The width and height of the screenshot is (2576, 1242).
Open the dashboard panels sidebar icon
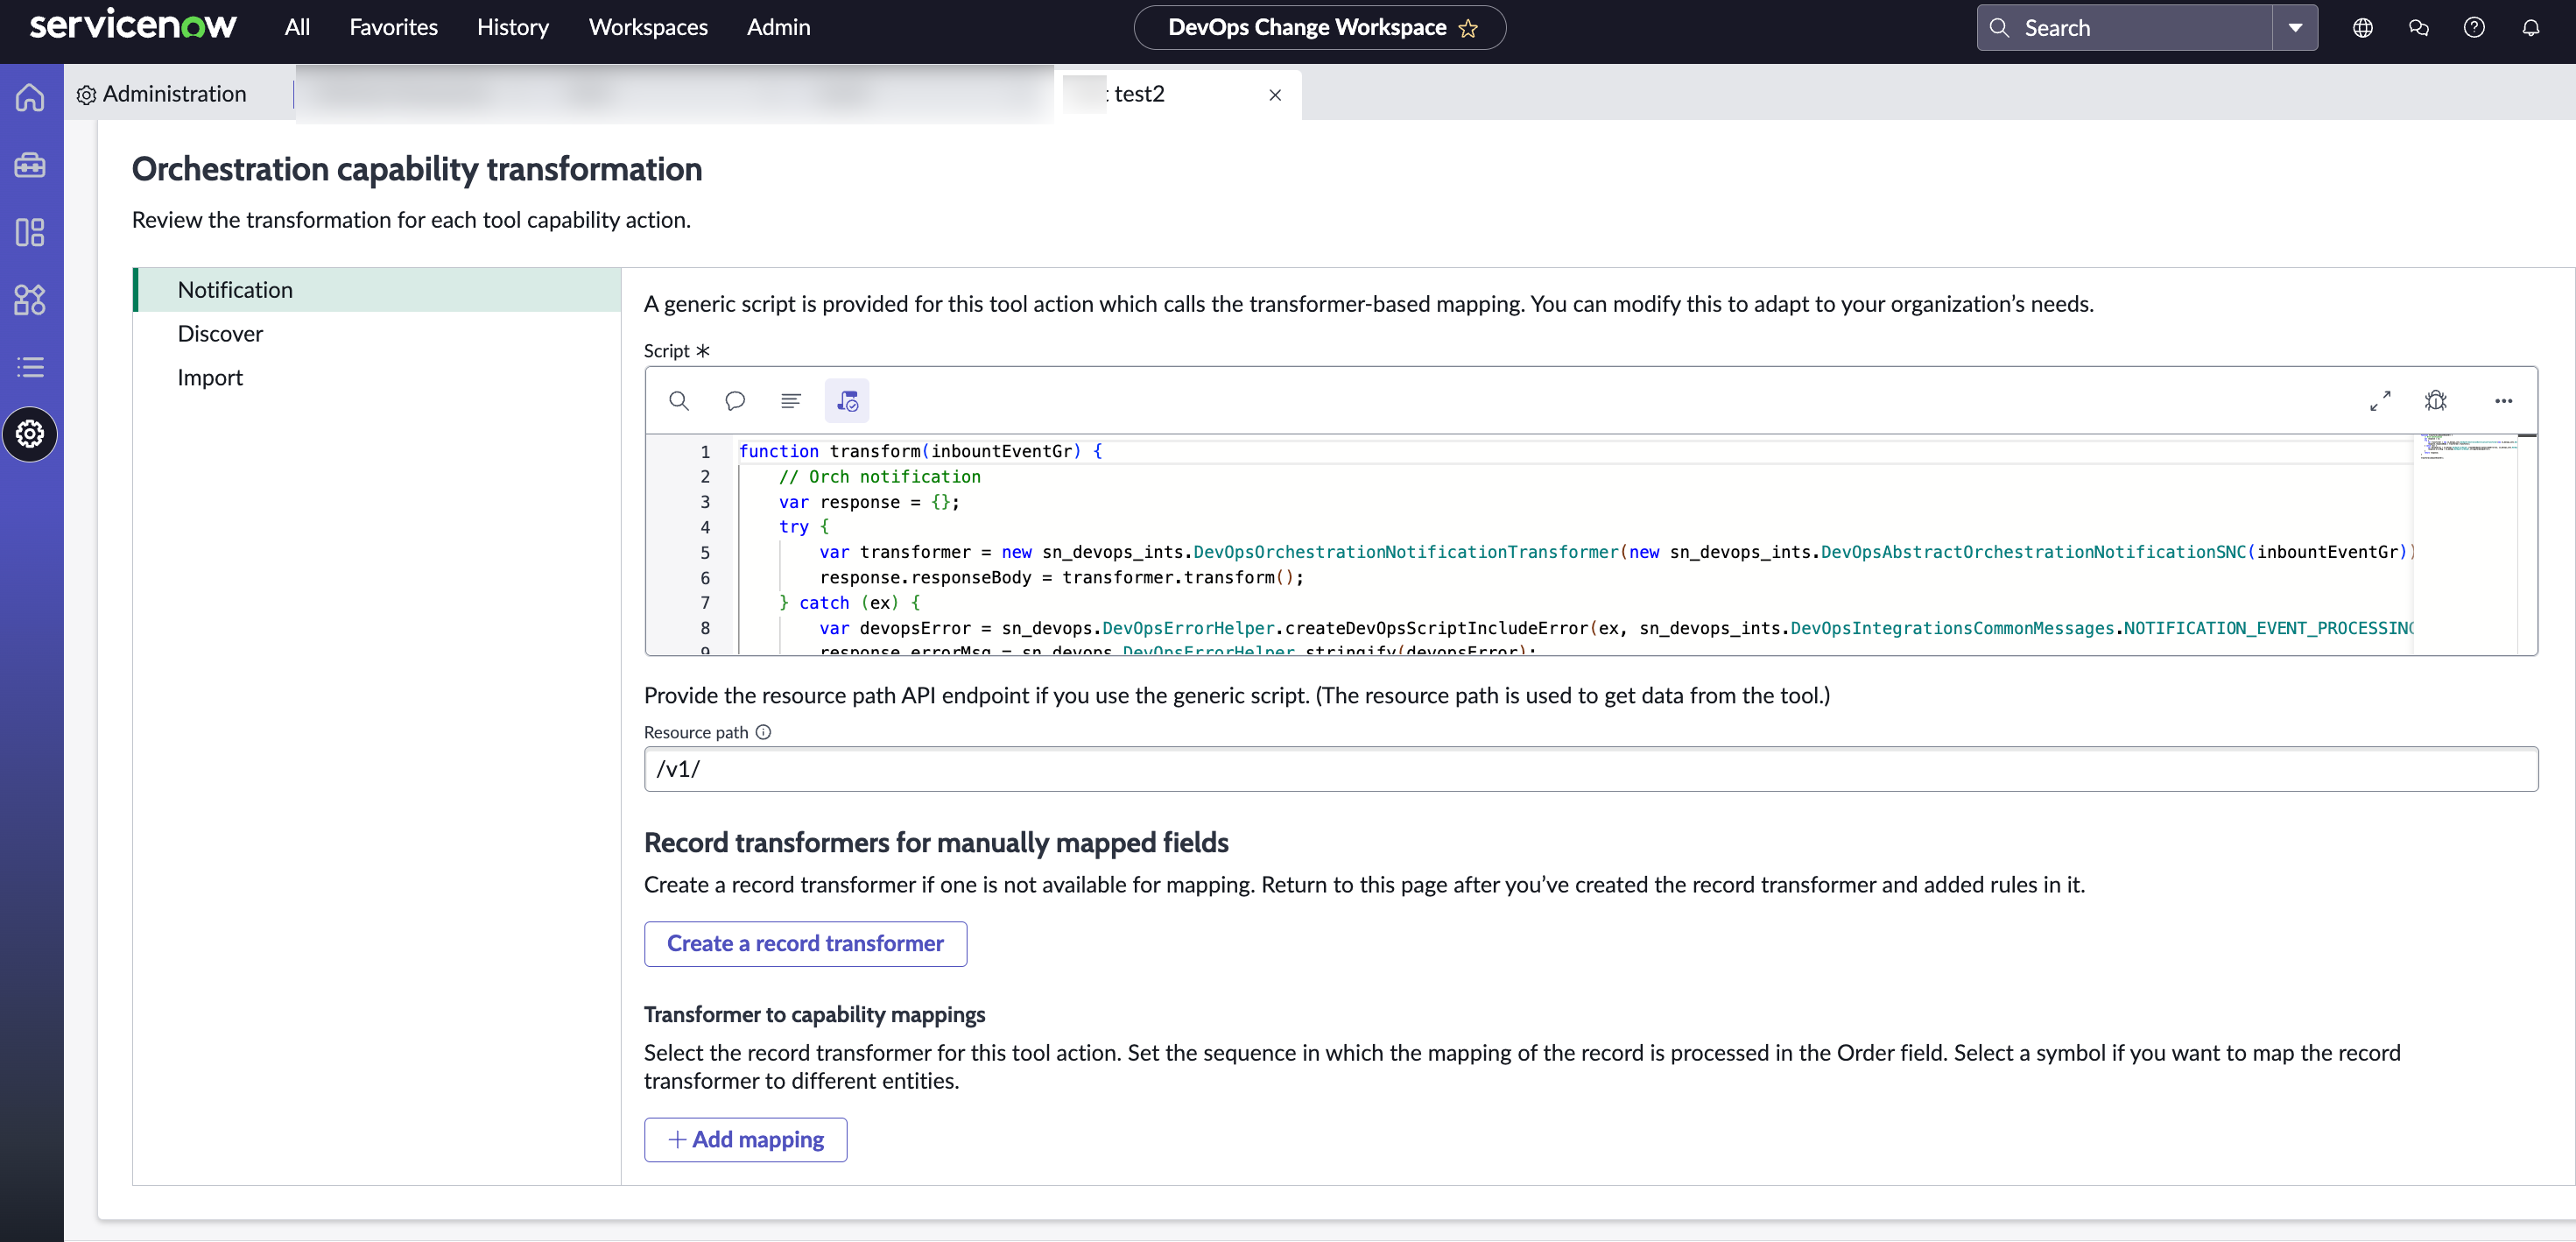(30, 232)
